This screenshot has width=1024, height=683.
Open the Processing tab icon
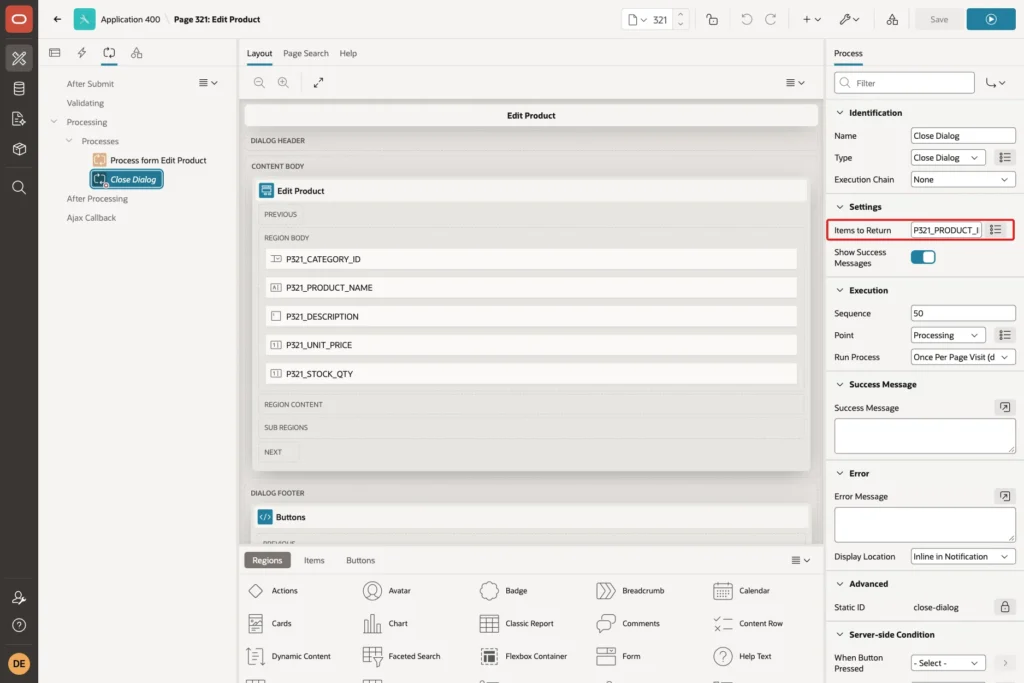[109, 53]
